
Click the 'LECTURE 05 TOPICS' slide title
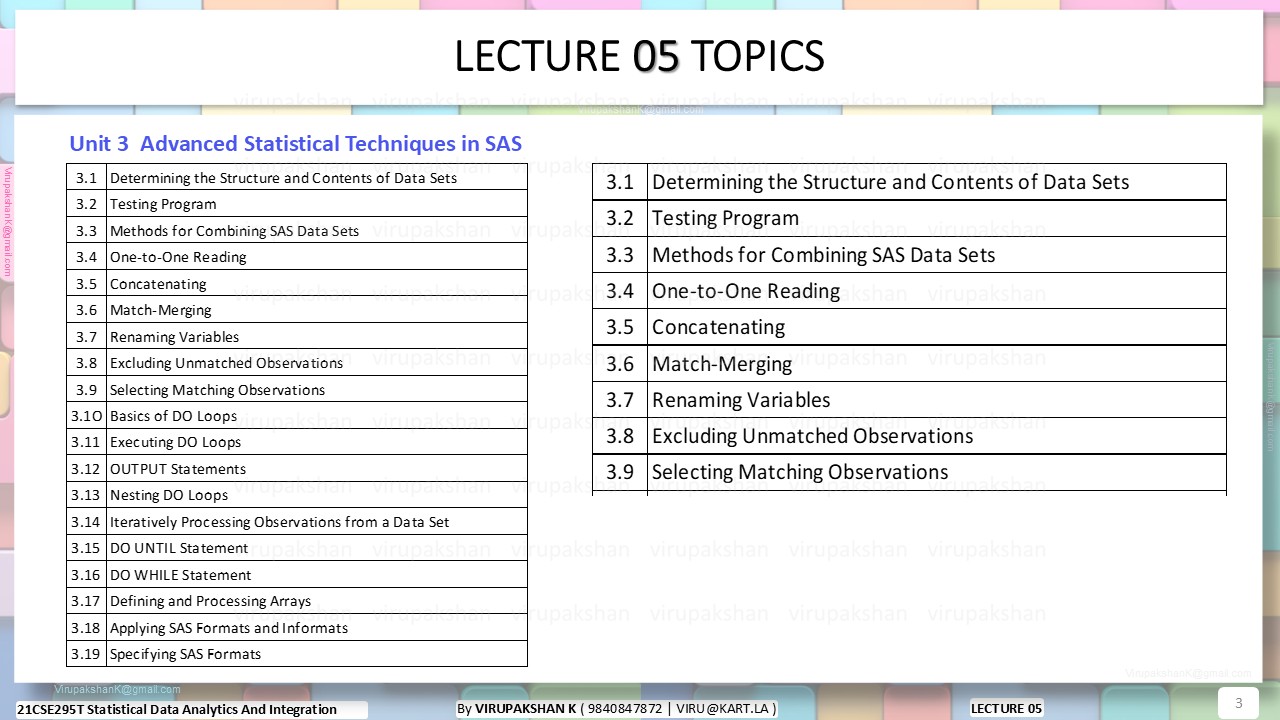click(639, 57)
